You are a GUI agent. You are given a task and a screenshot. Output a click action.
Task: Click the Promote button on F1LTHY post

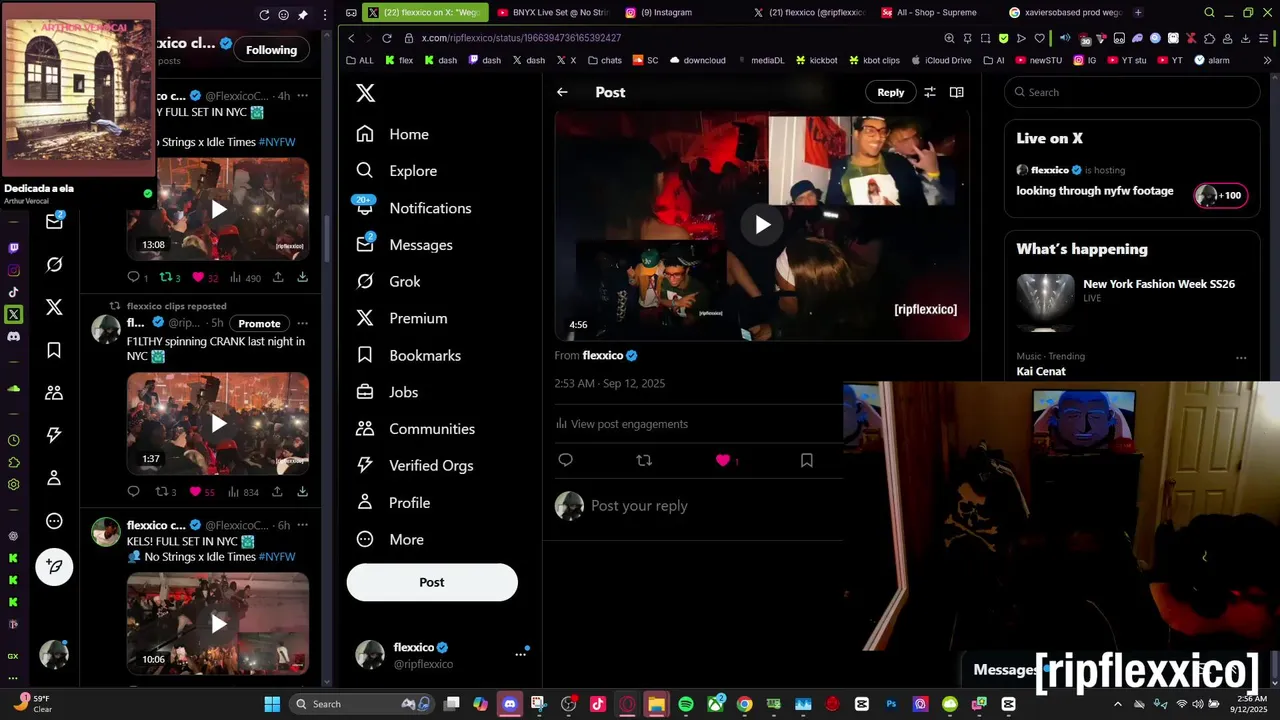click(259, 323)
